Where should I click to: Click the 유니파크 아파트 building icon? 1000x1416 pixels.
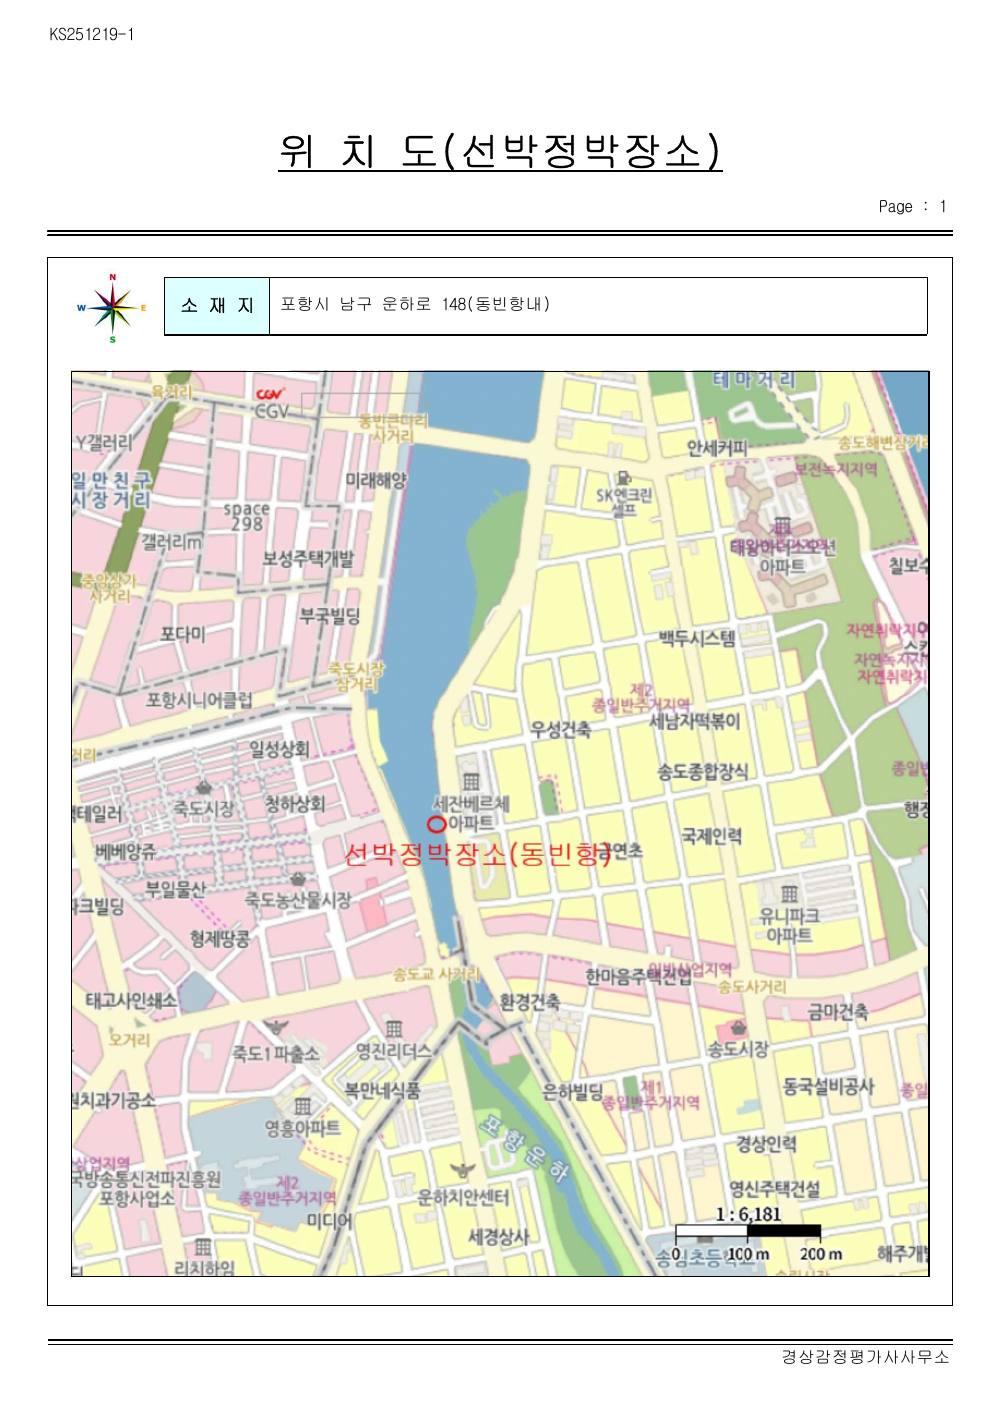pos(789,893)
